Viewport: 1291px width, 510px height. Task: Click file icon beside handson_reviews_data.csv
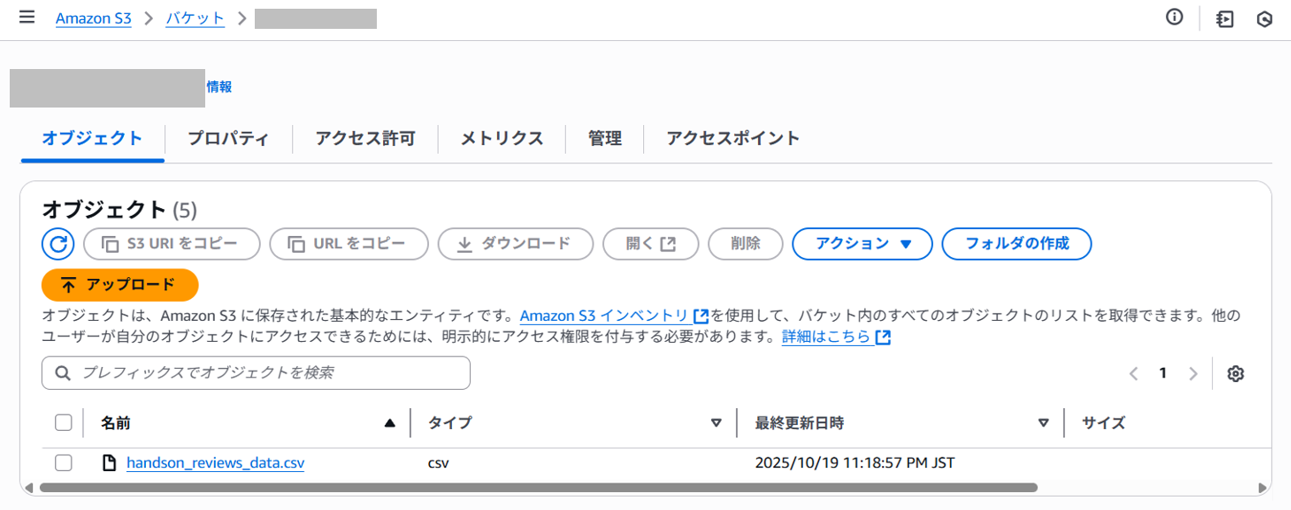tap(111, 463)
